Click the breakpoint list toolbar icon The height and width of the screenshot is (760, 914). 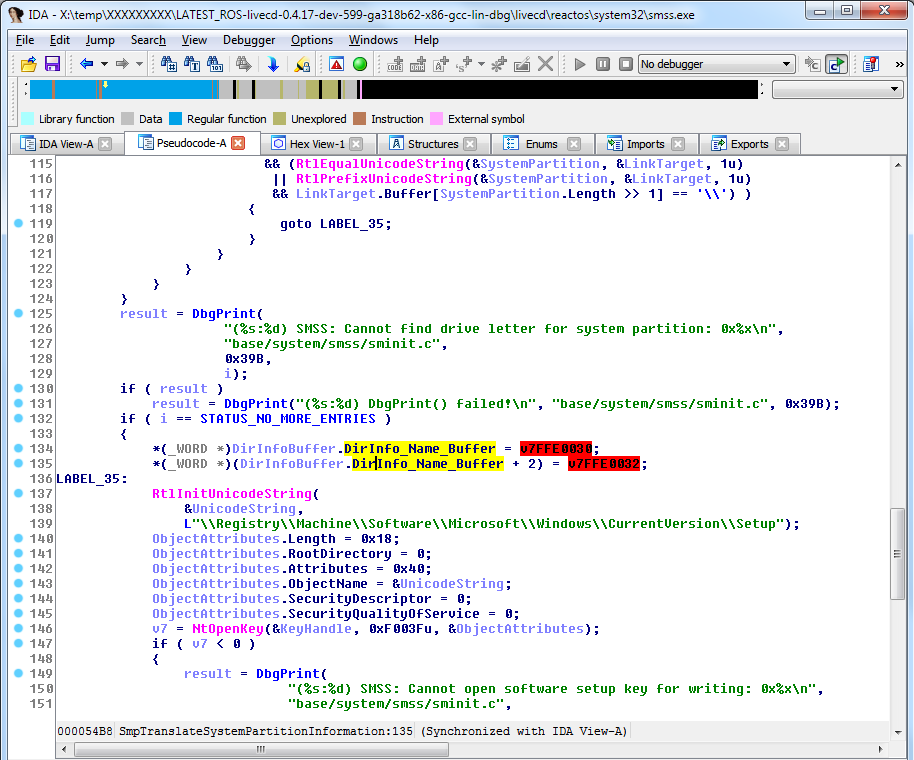click(x=871, y=64)
